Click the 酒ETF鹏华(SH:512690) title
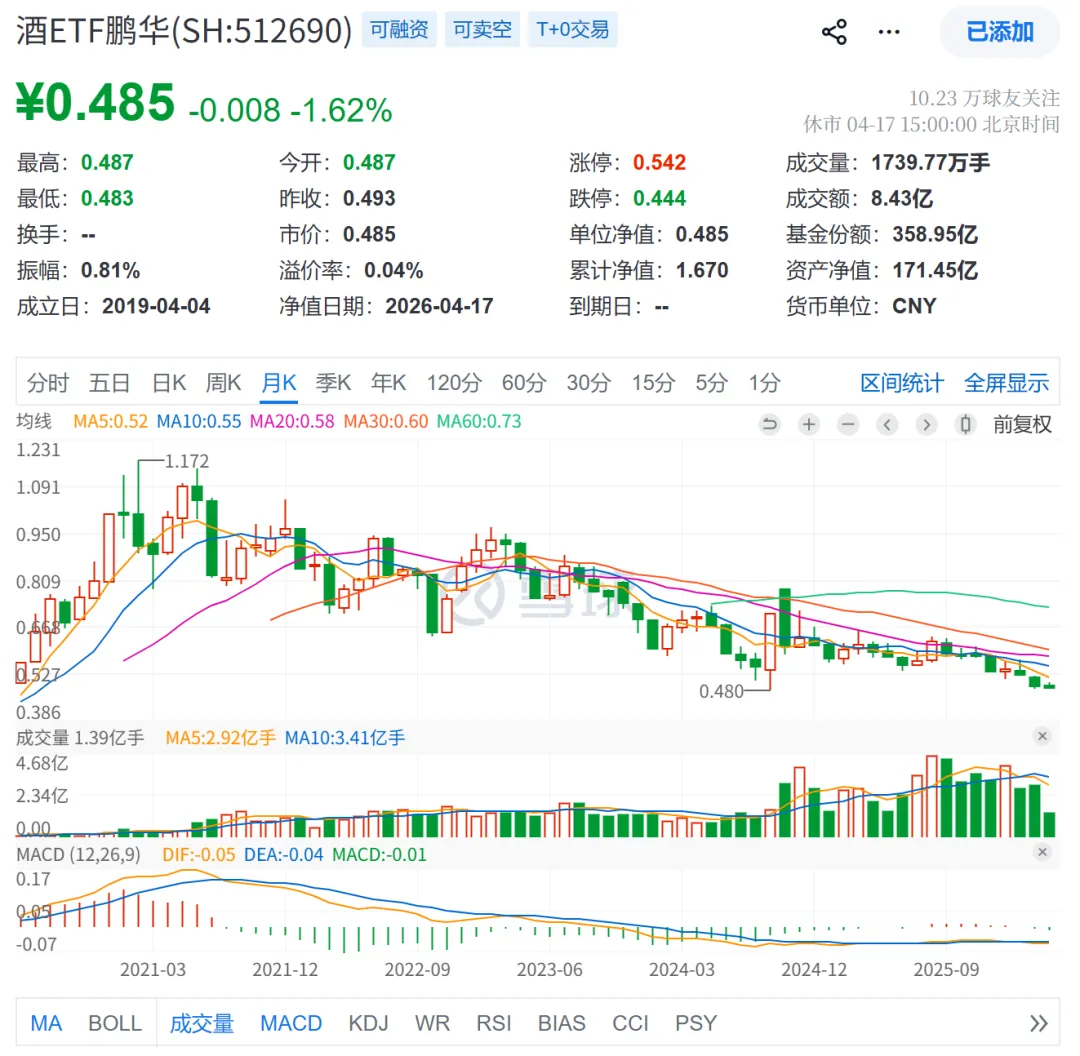 (184, 30)
